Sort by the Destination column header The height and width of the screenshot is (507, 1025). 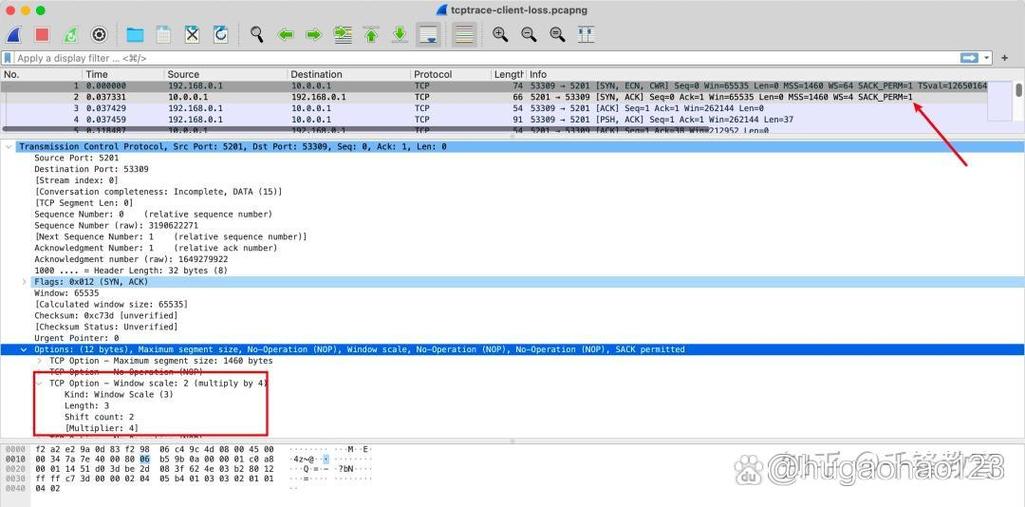[x=349, y=74]
